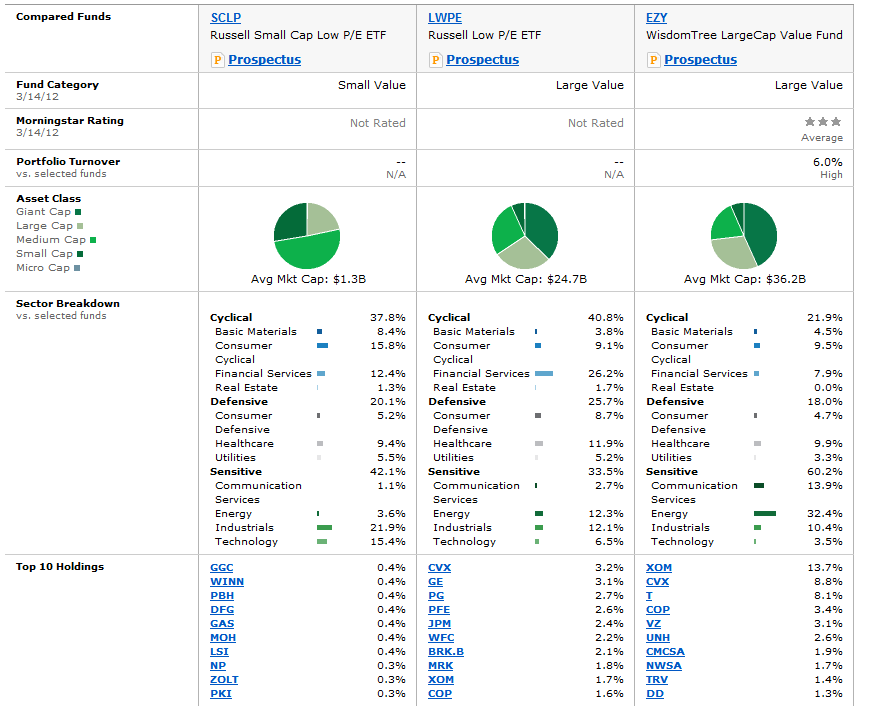Click the prospectus P icon under EZY
This screenshot has height=717, width=873.
(x=654, y=60)
